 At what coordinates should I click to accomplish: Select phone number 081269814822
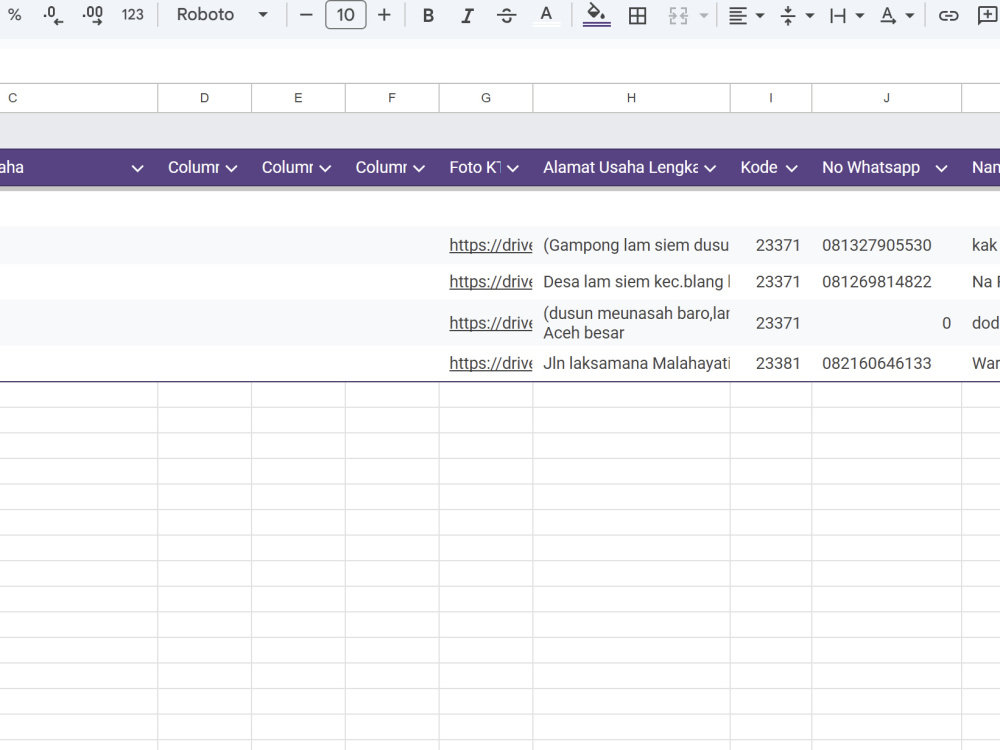(876, 281)
